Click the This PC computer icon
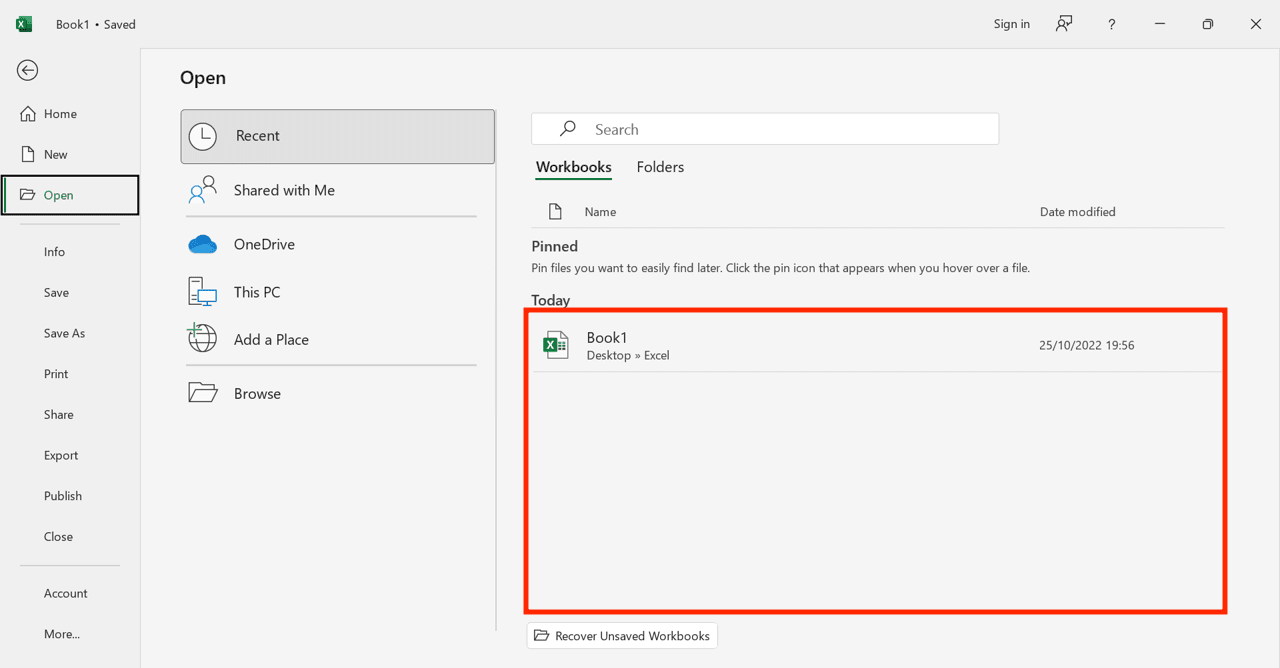This screenshot has height=668, width=1280. pyautogui.click(x=203, y=292)
